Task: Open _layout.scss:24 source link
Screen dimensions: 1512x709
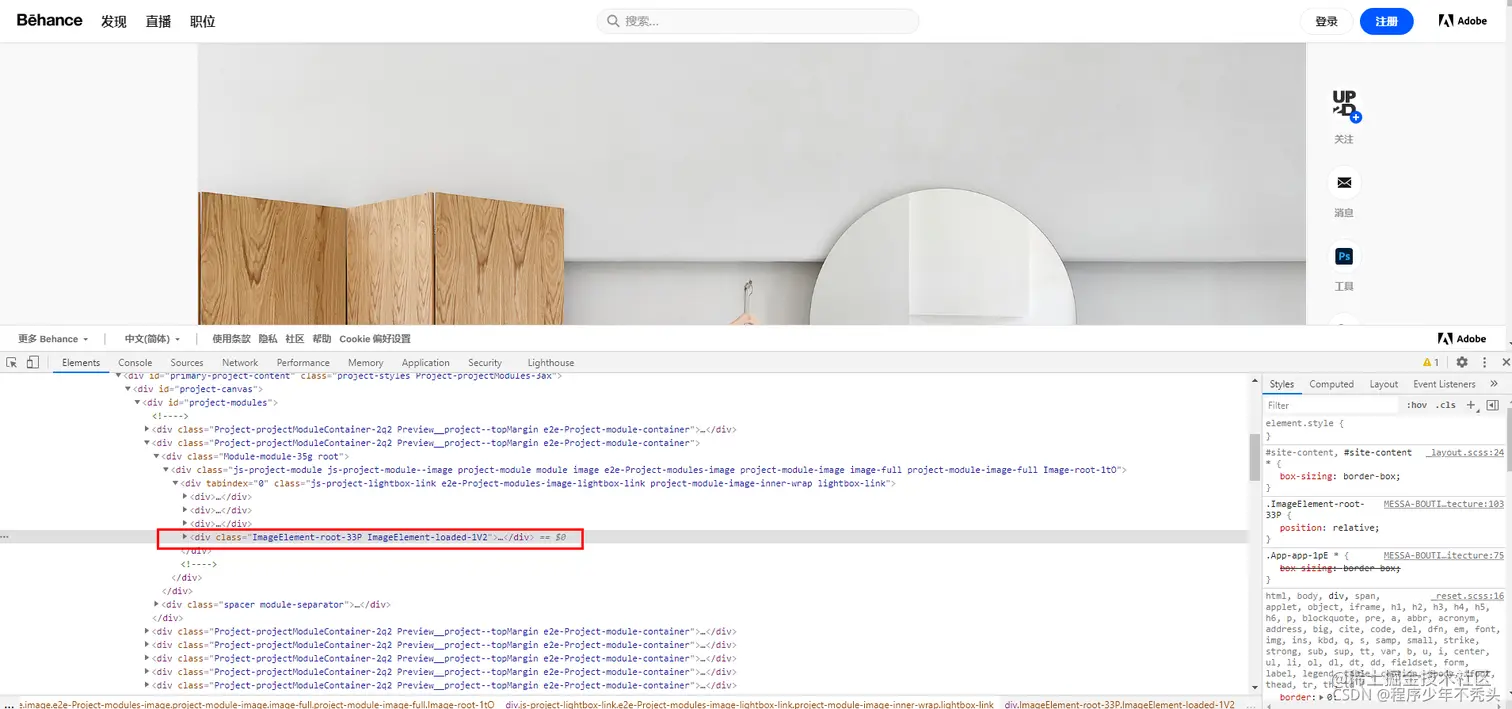Action: (x=1465, y=452)
